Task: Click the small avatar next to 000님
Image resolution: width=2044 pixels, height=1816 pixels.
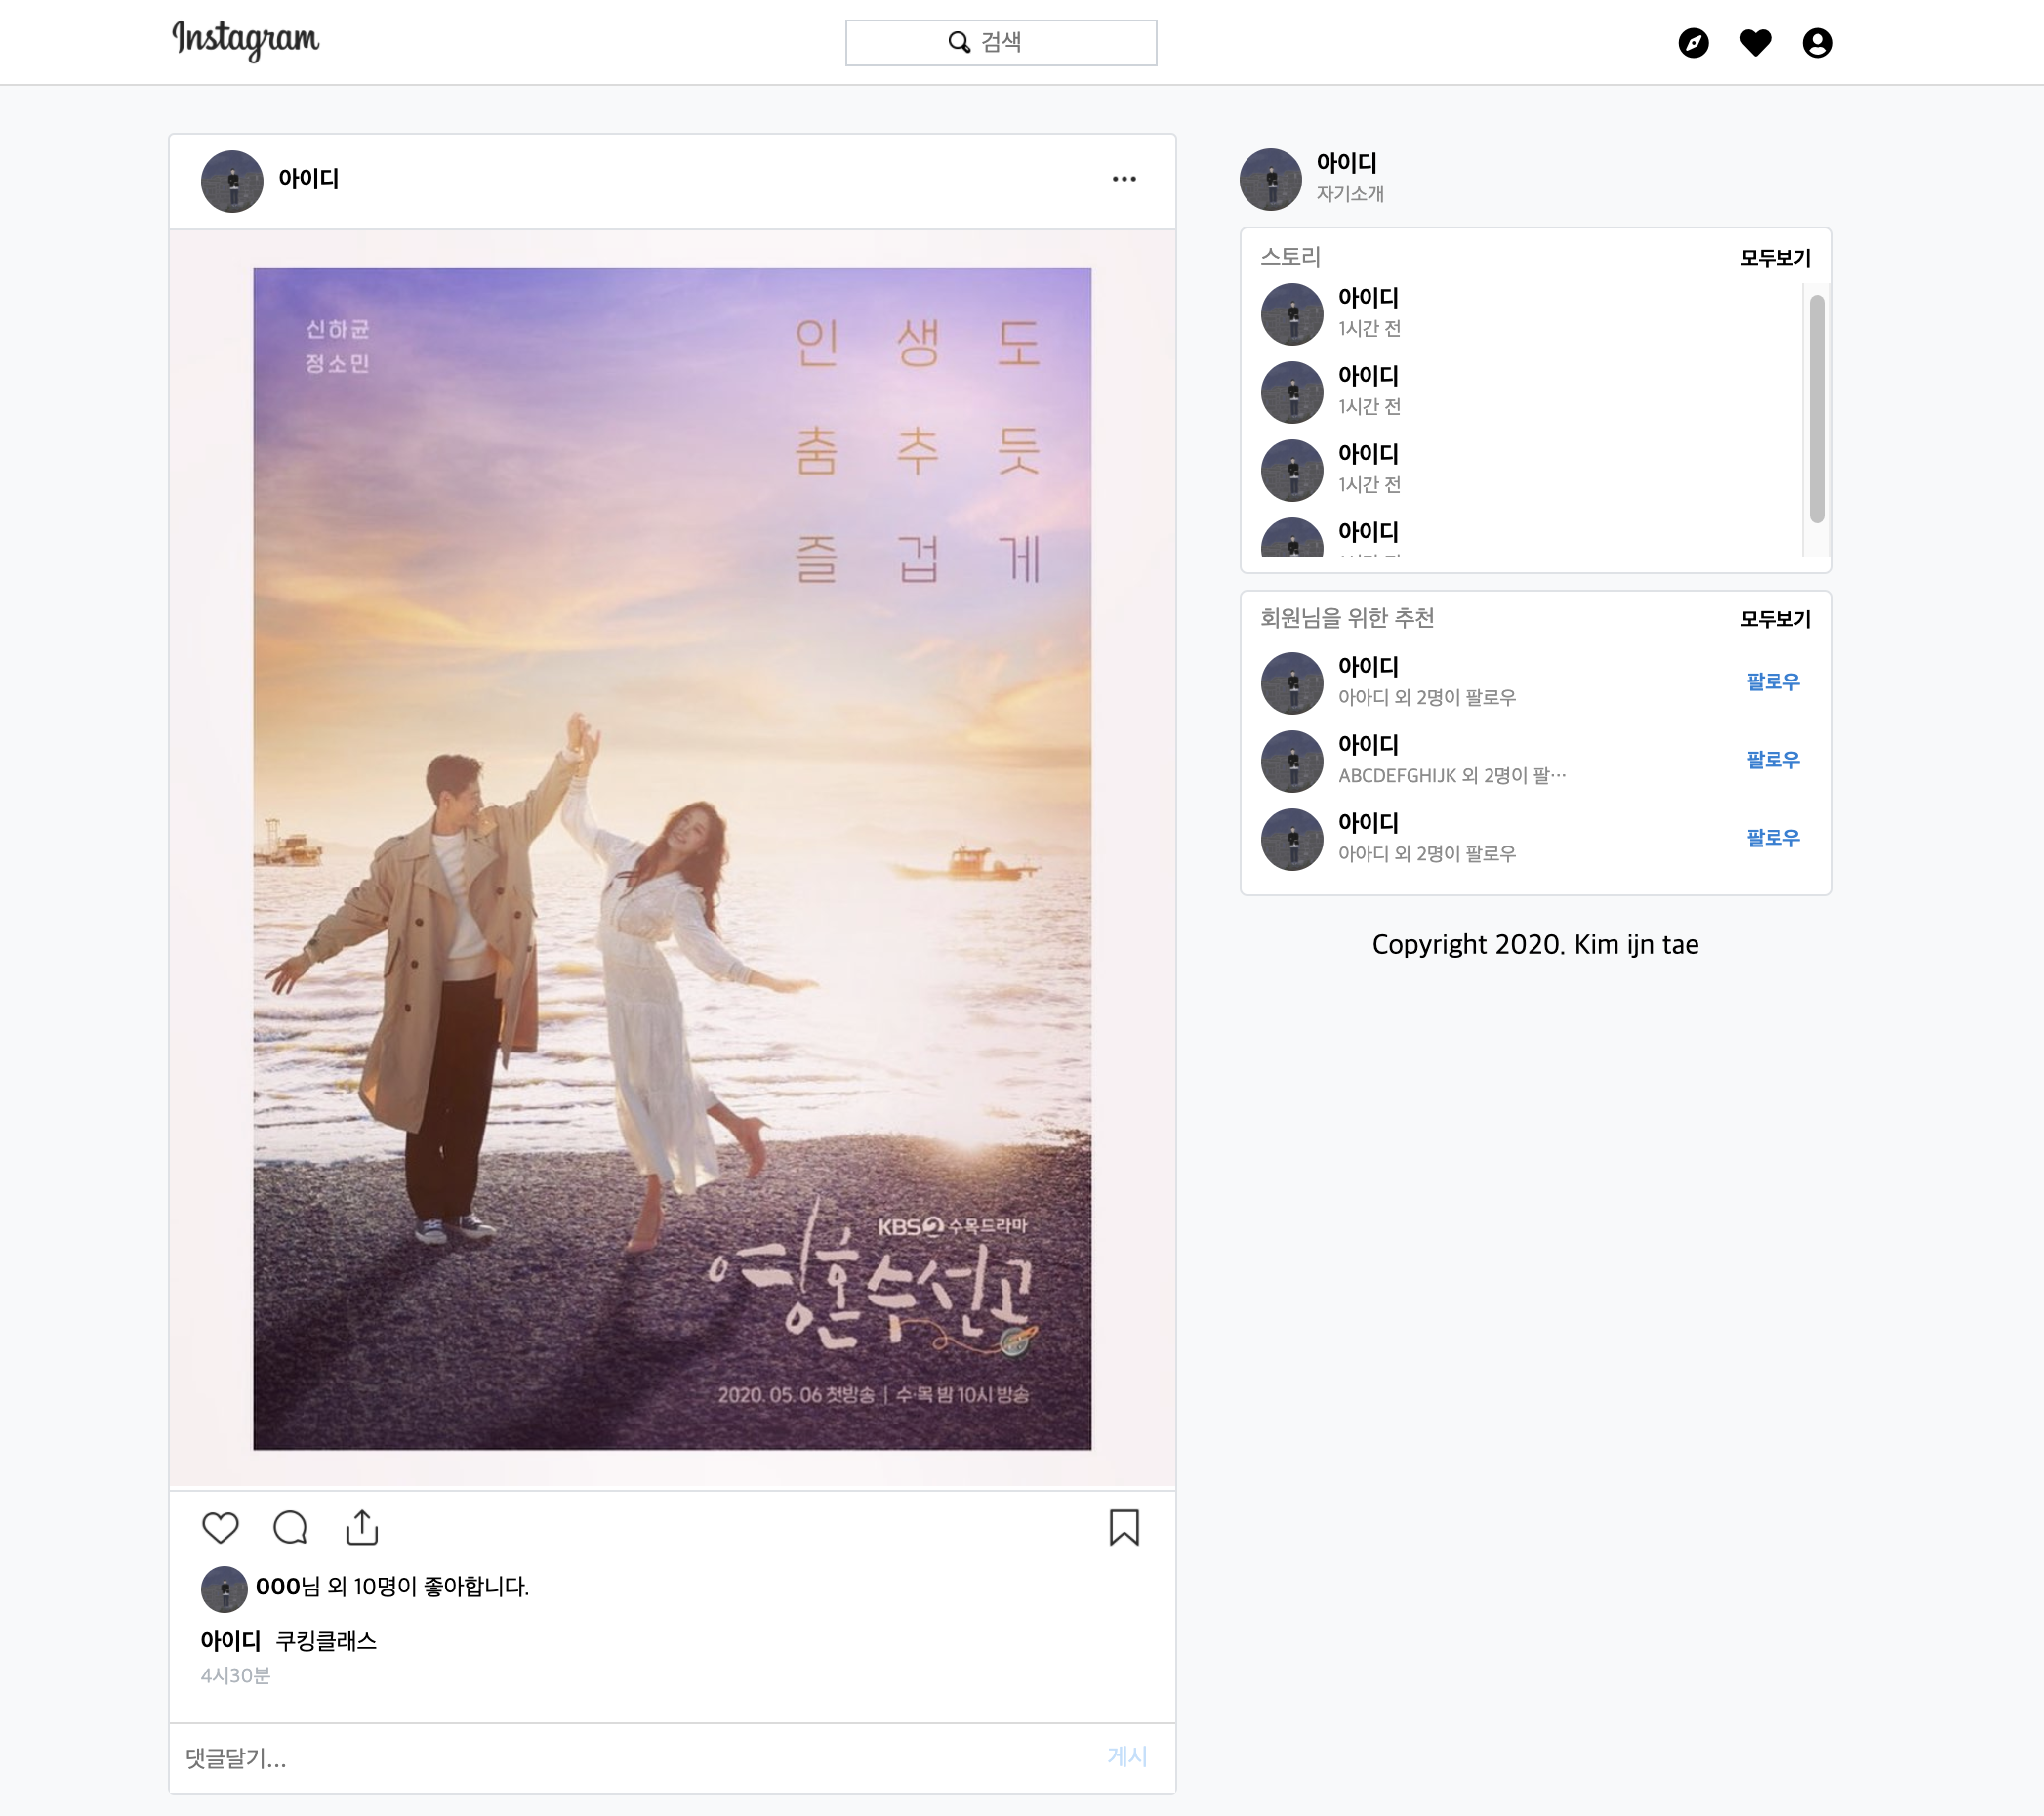Action: point(224,1588)
